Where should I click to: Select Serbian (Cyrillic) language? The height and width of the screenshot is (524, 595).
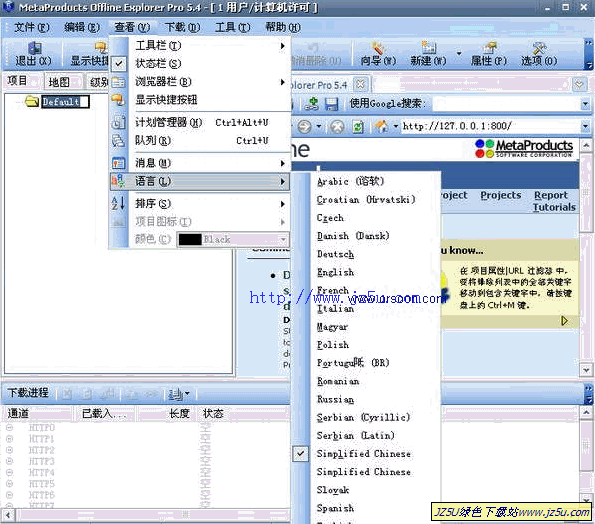[364, 417]
